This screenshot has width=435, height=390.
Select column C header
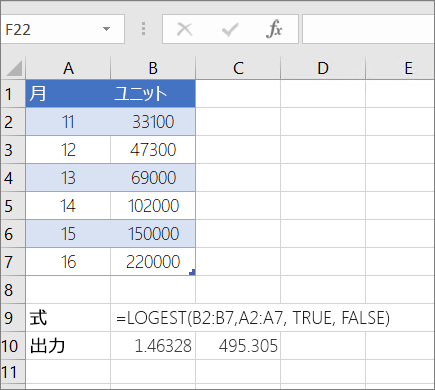(238, 68)
